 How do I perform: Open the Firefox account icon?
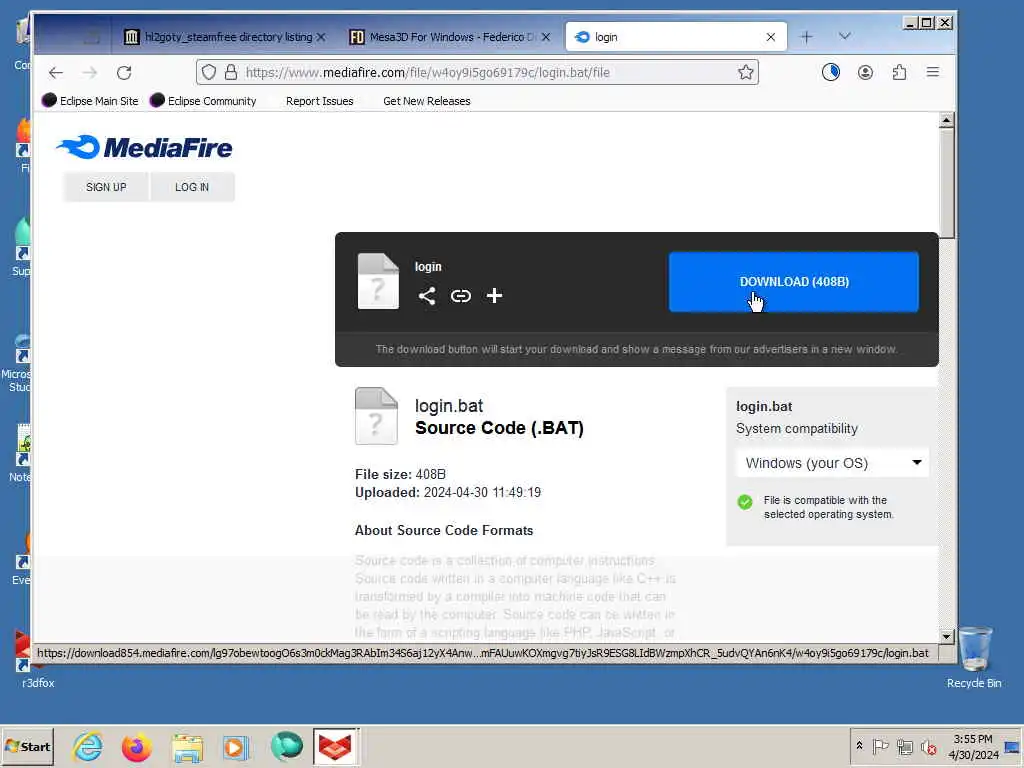[x=865, y=72]
